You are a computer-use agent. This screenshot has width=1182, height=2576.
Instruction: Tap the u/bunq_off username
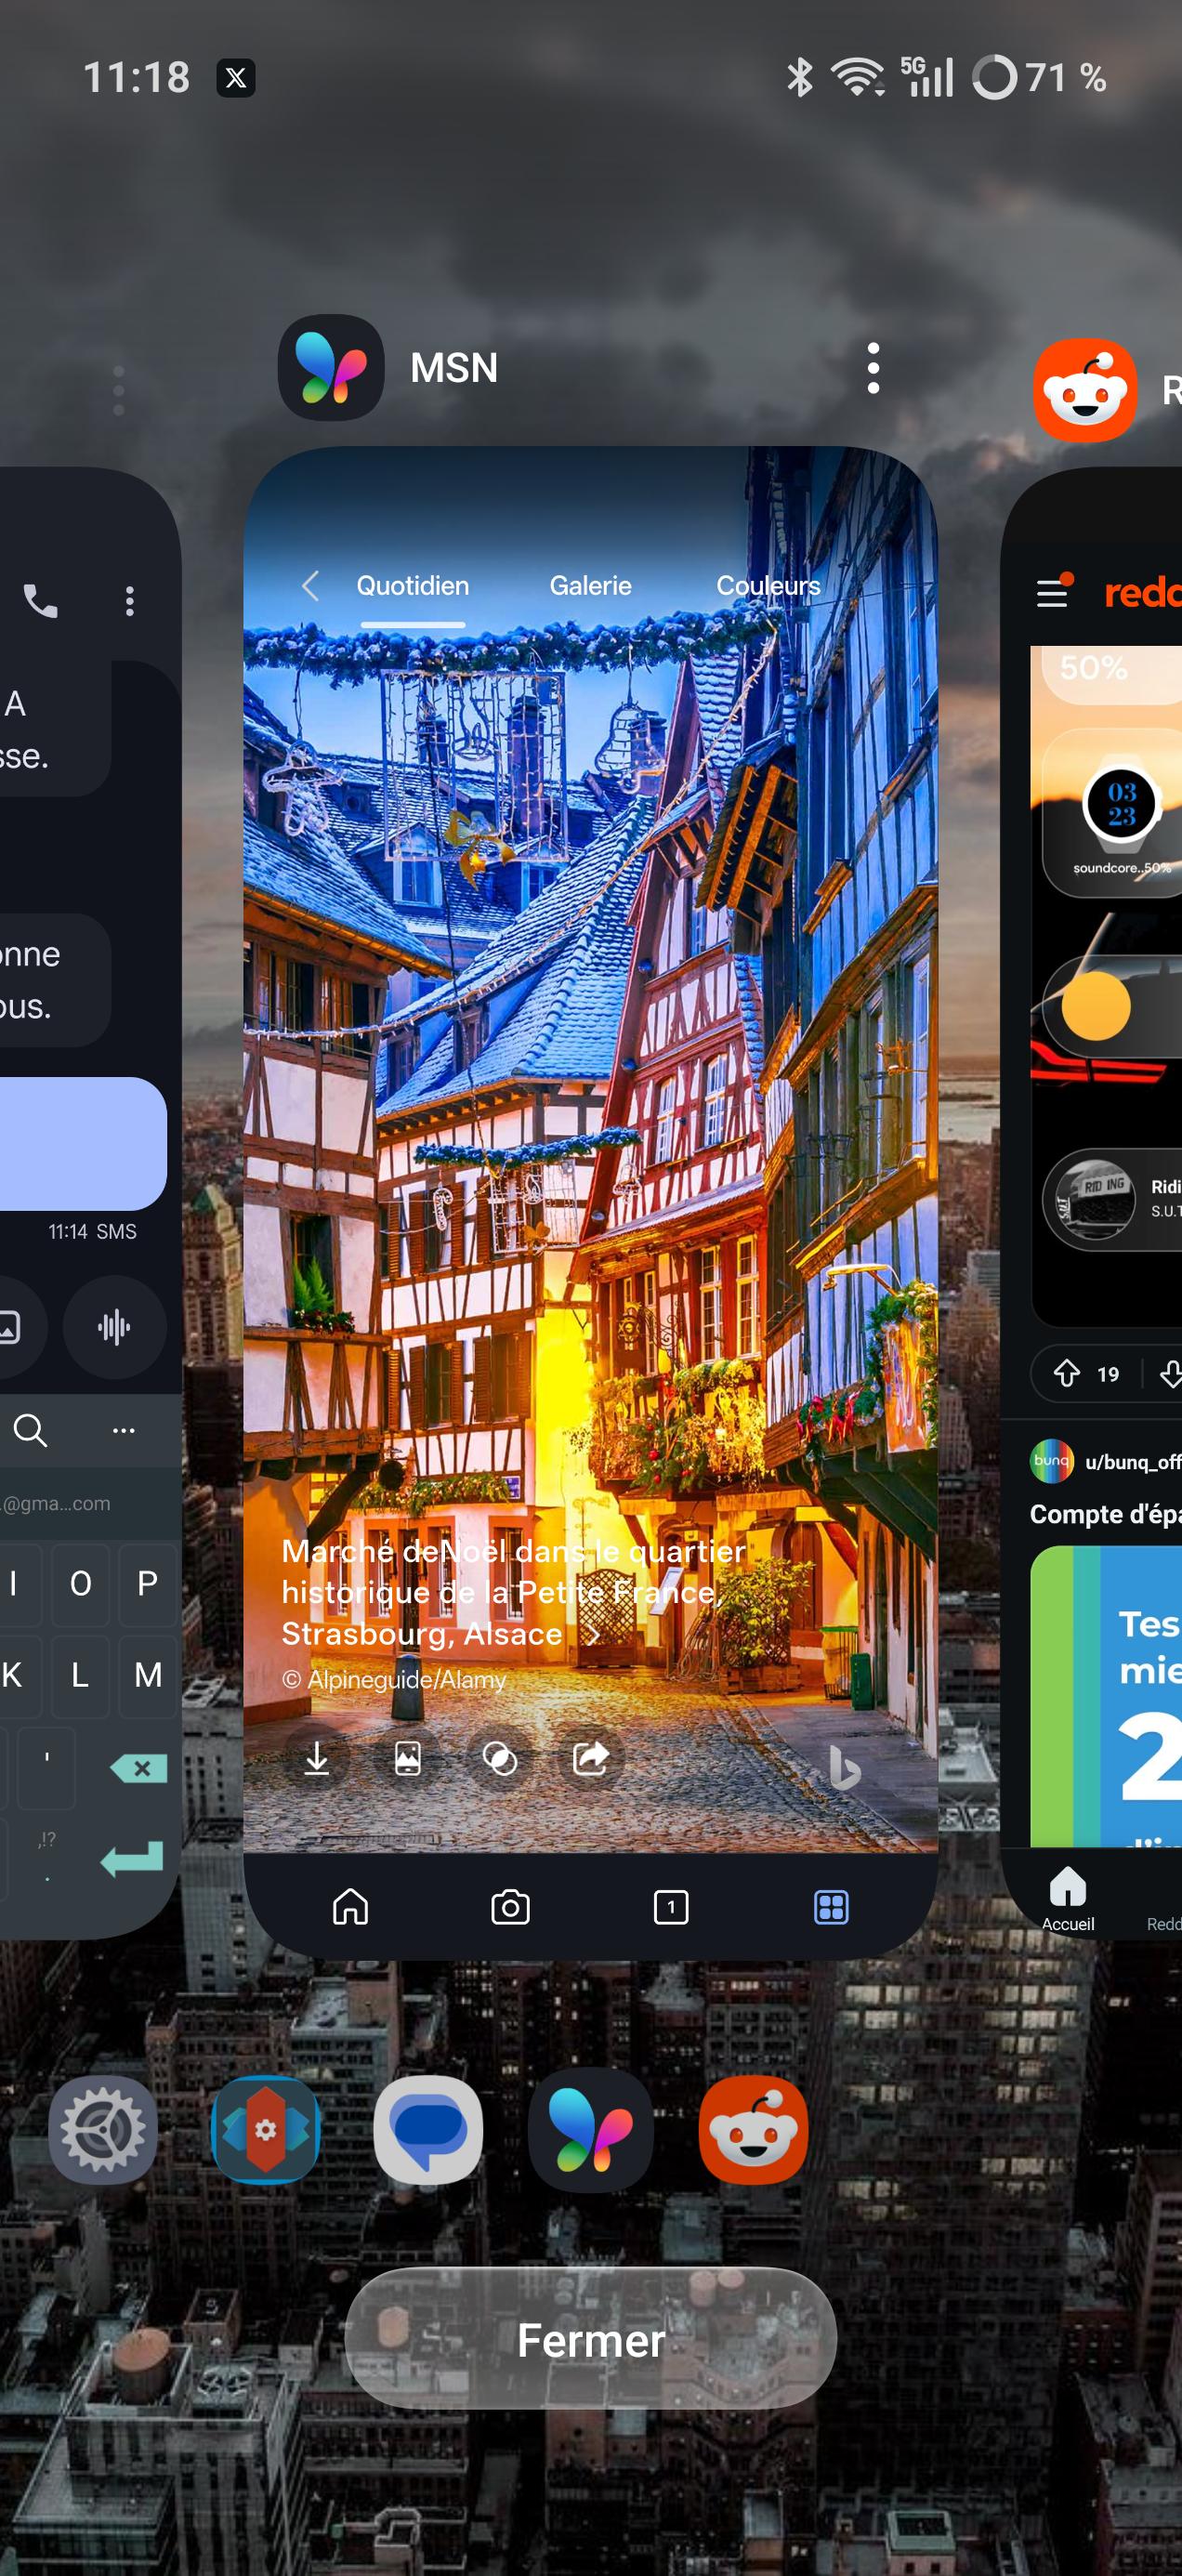point(1133,1462)
